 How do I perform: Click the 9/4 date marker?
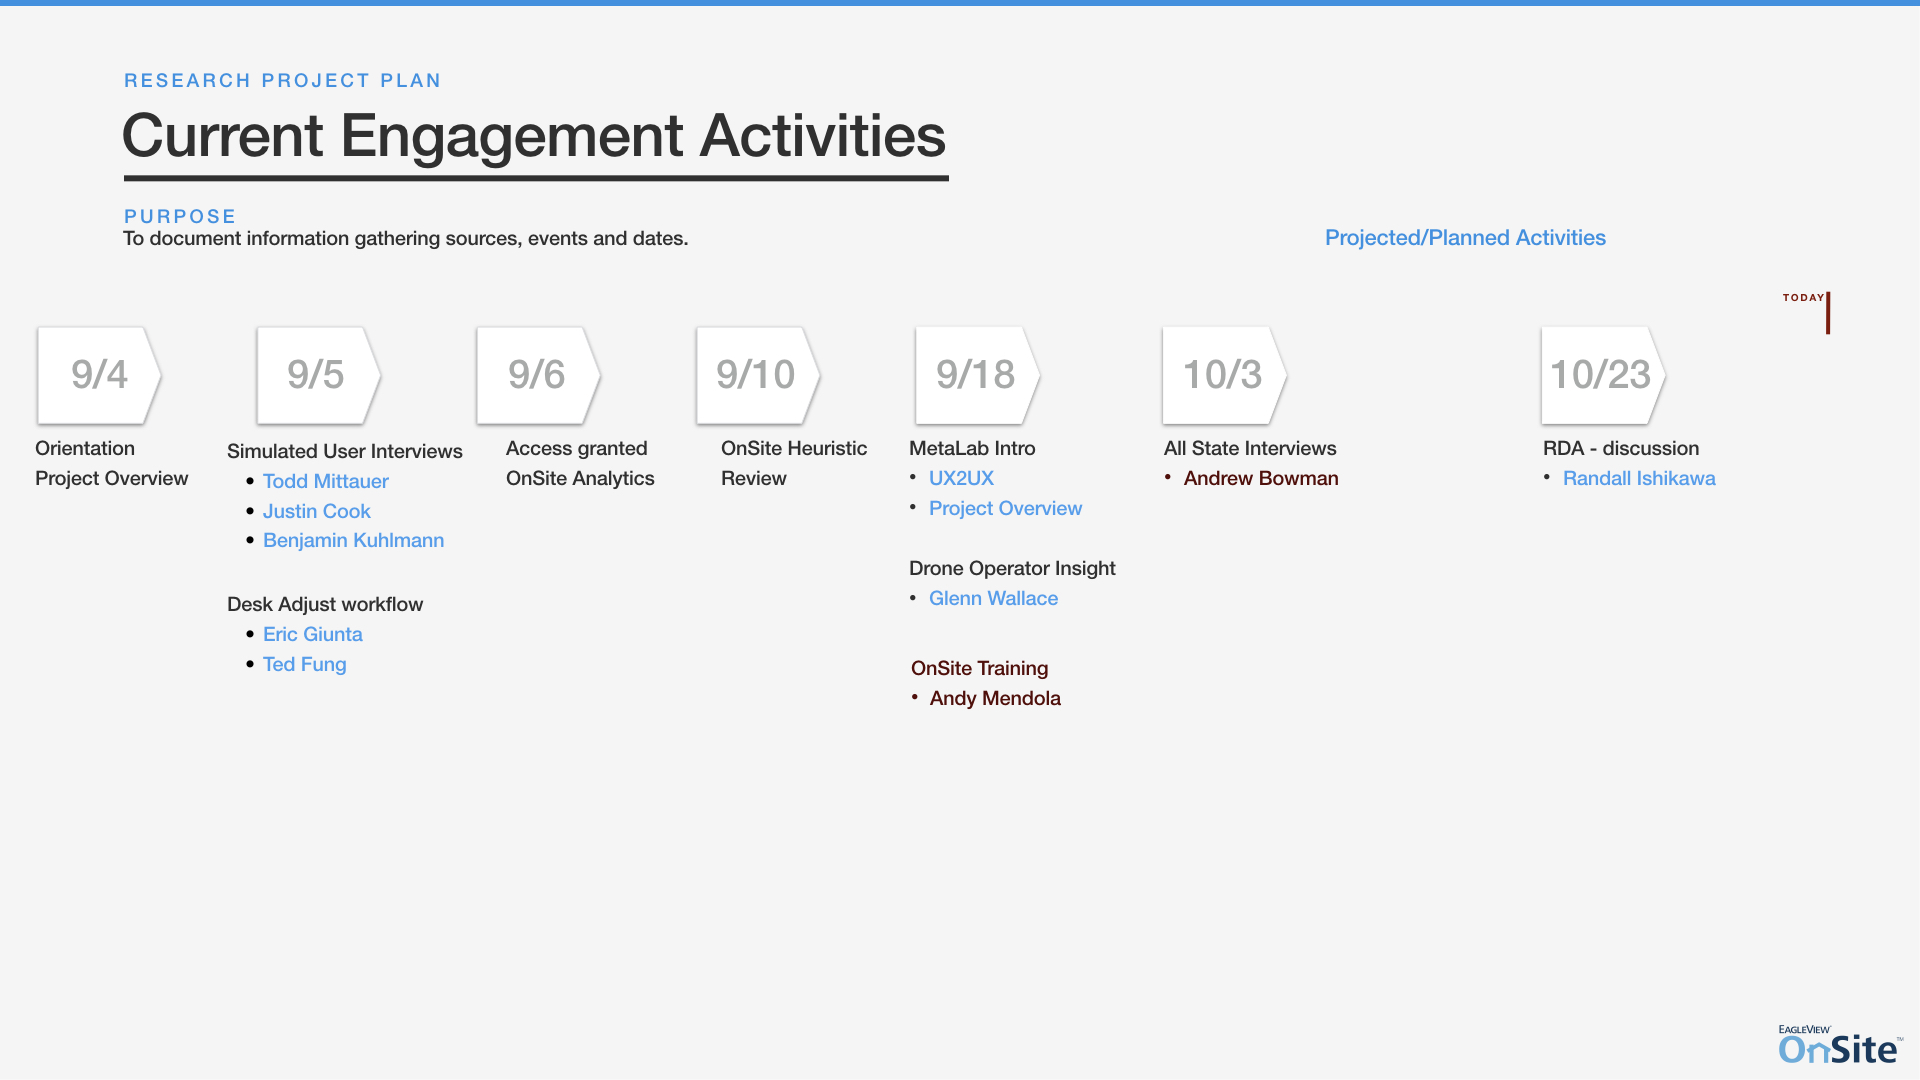coord(99,375)
